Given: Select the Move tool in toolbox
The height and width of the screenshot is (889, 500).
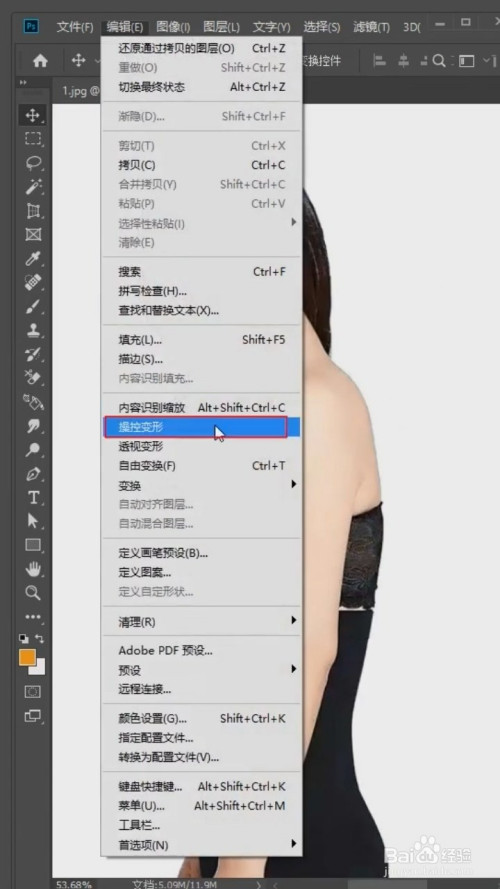Looking at the screenshot, I should pyautogui.click(x=33, y=115).
